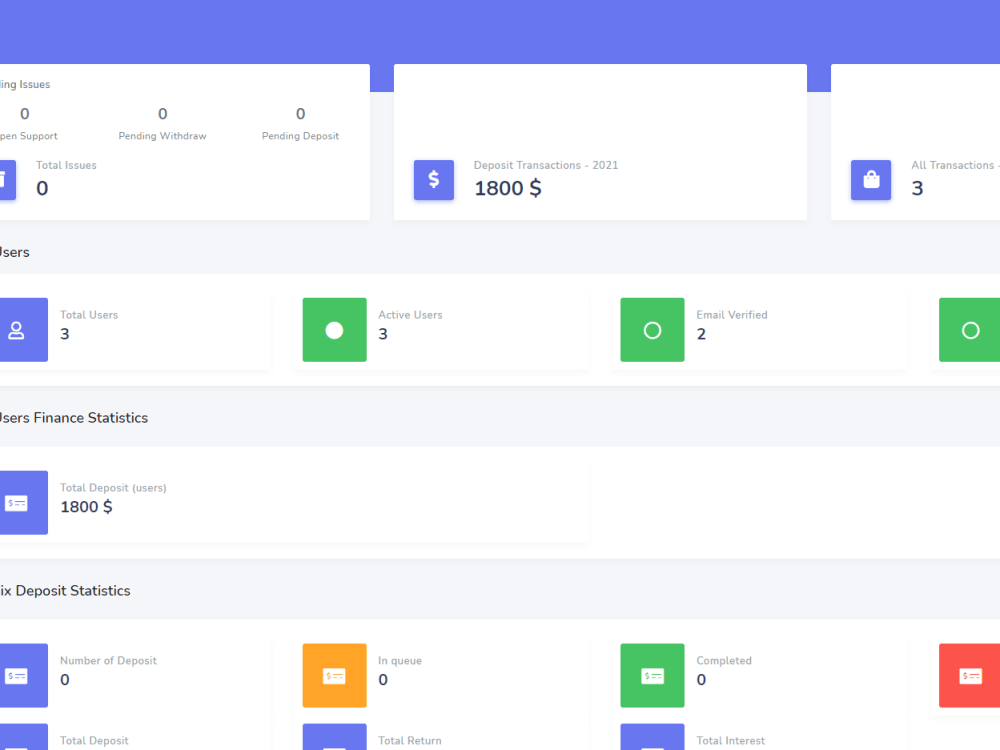Viewport: 1000px width, 750px height.
Task: Click the filled circle icon for Active Users
Action: click(x=334, y=330)
